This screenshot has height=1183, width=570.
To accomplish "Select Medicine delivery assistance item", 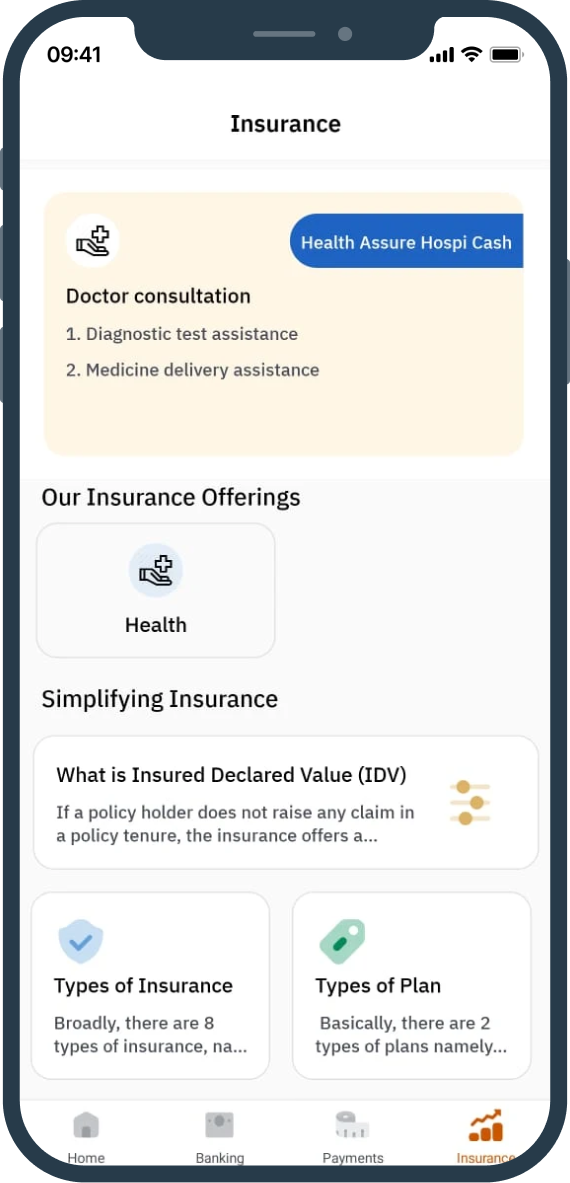I will point(192,370).
